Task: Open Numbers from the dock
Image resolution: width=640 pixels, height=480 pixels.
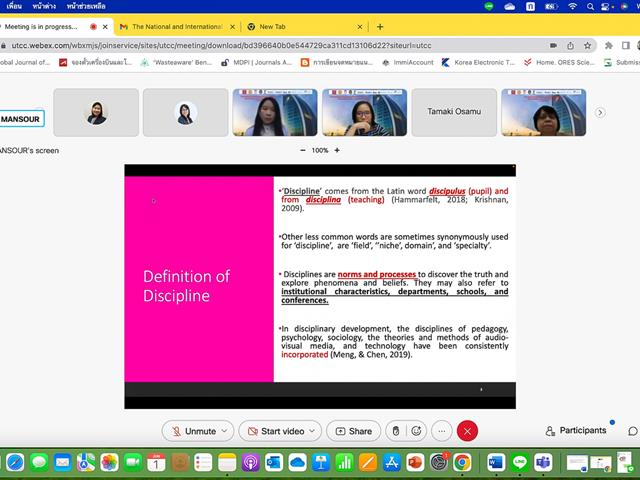Action: click(344, 462)
